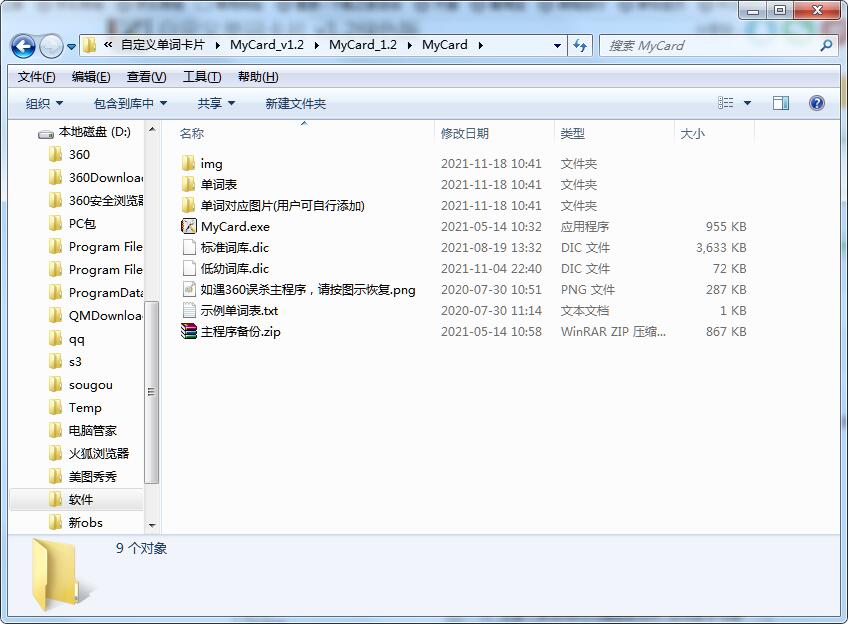Select the s3 folder in the sidebar
The height and width of the screenshot is (624, 848).
click(x=65, y=362)
